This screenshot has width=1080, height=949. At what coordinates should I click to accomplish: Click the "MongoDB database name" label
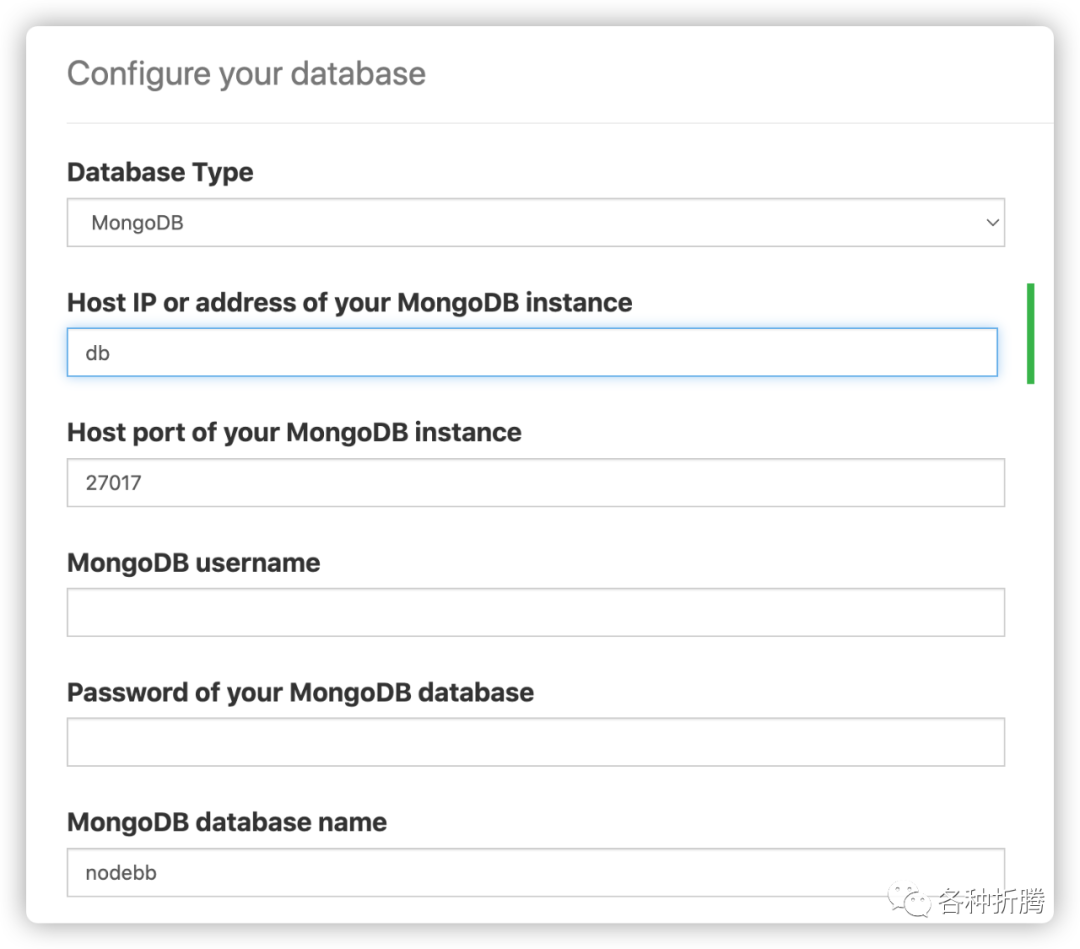pos(227,822)
